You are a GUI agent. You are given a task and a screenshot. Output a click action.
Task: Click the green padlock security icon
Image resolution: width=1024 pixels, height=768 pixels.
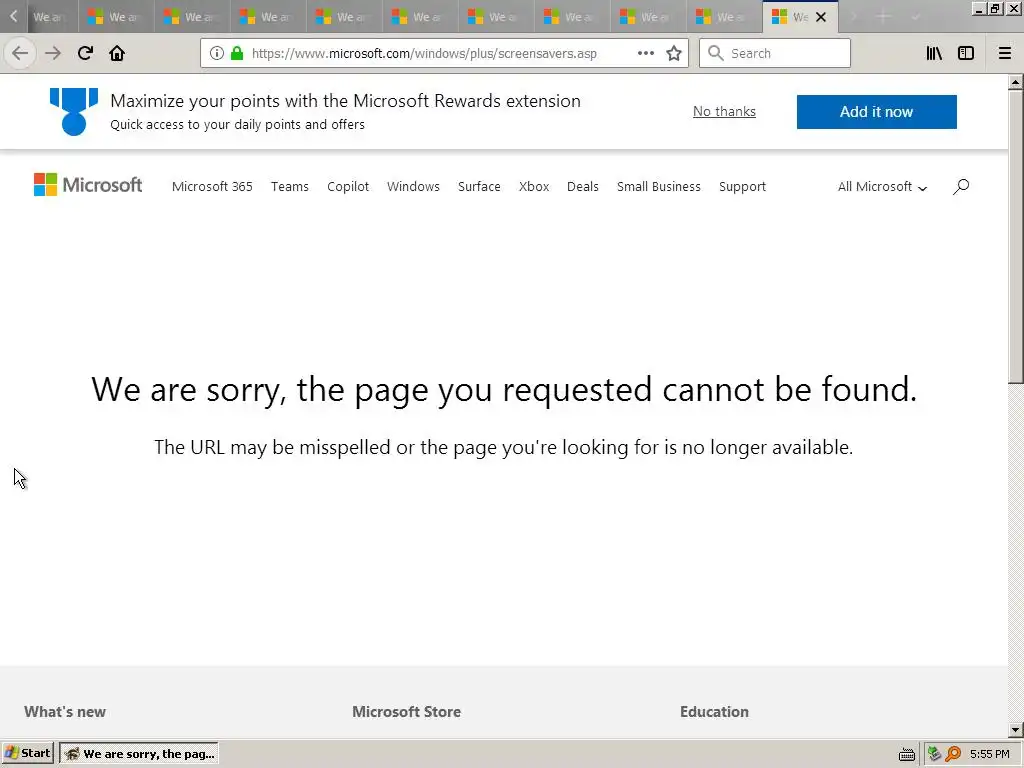pyautogui.click(x=237, y=53)
